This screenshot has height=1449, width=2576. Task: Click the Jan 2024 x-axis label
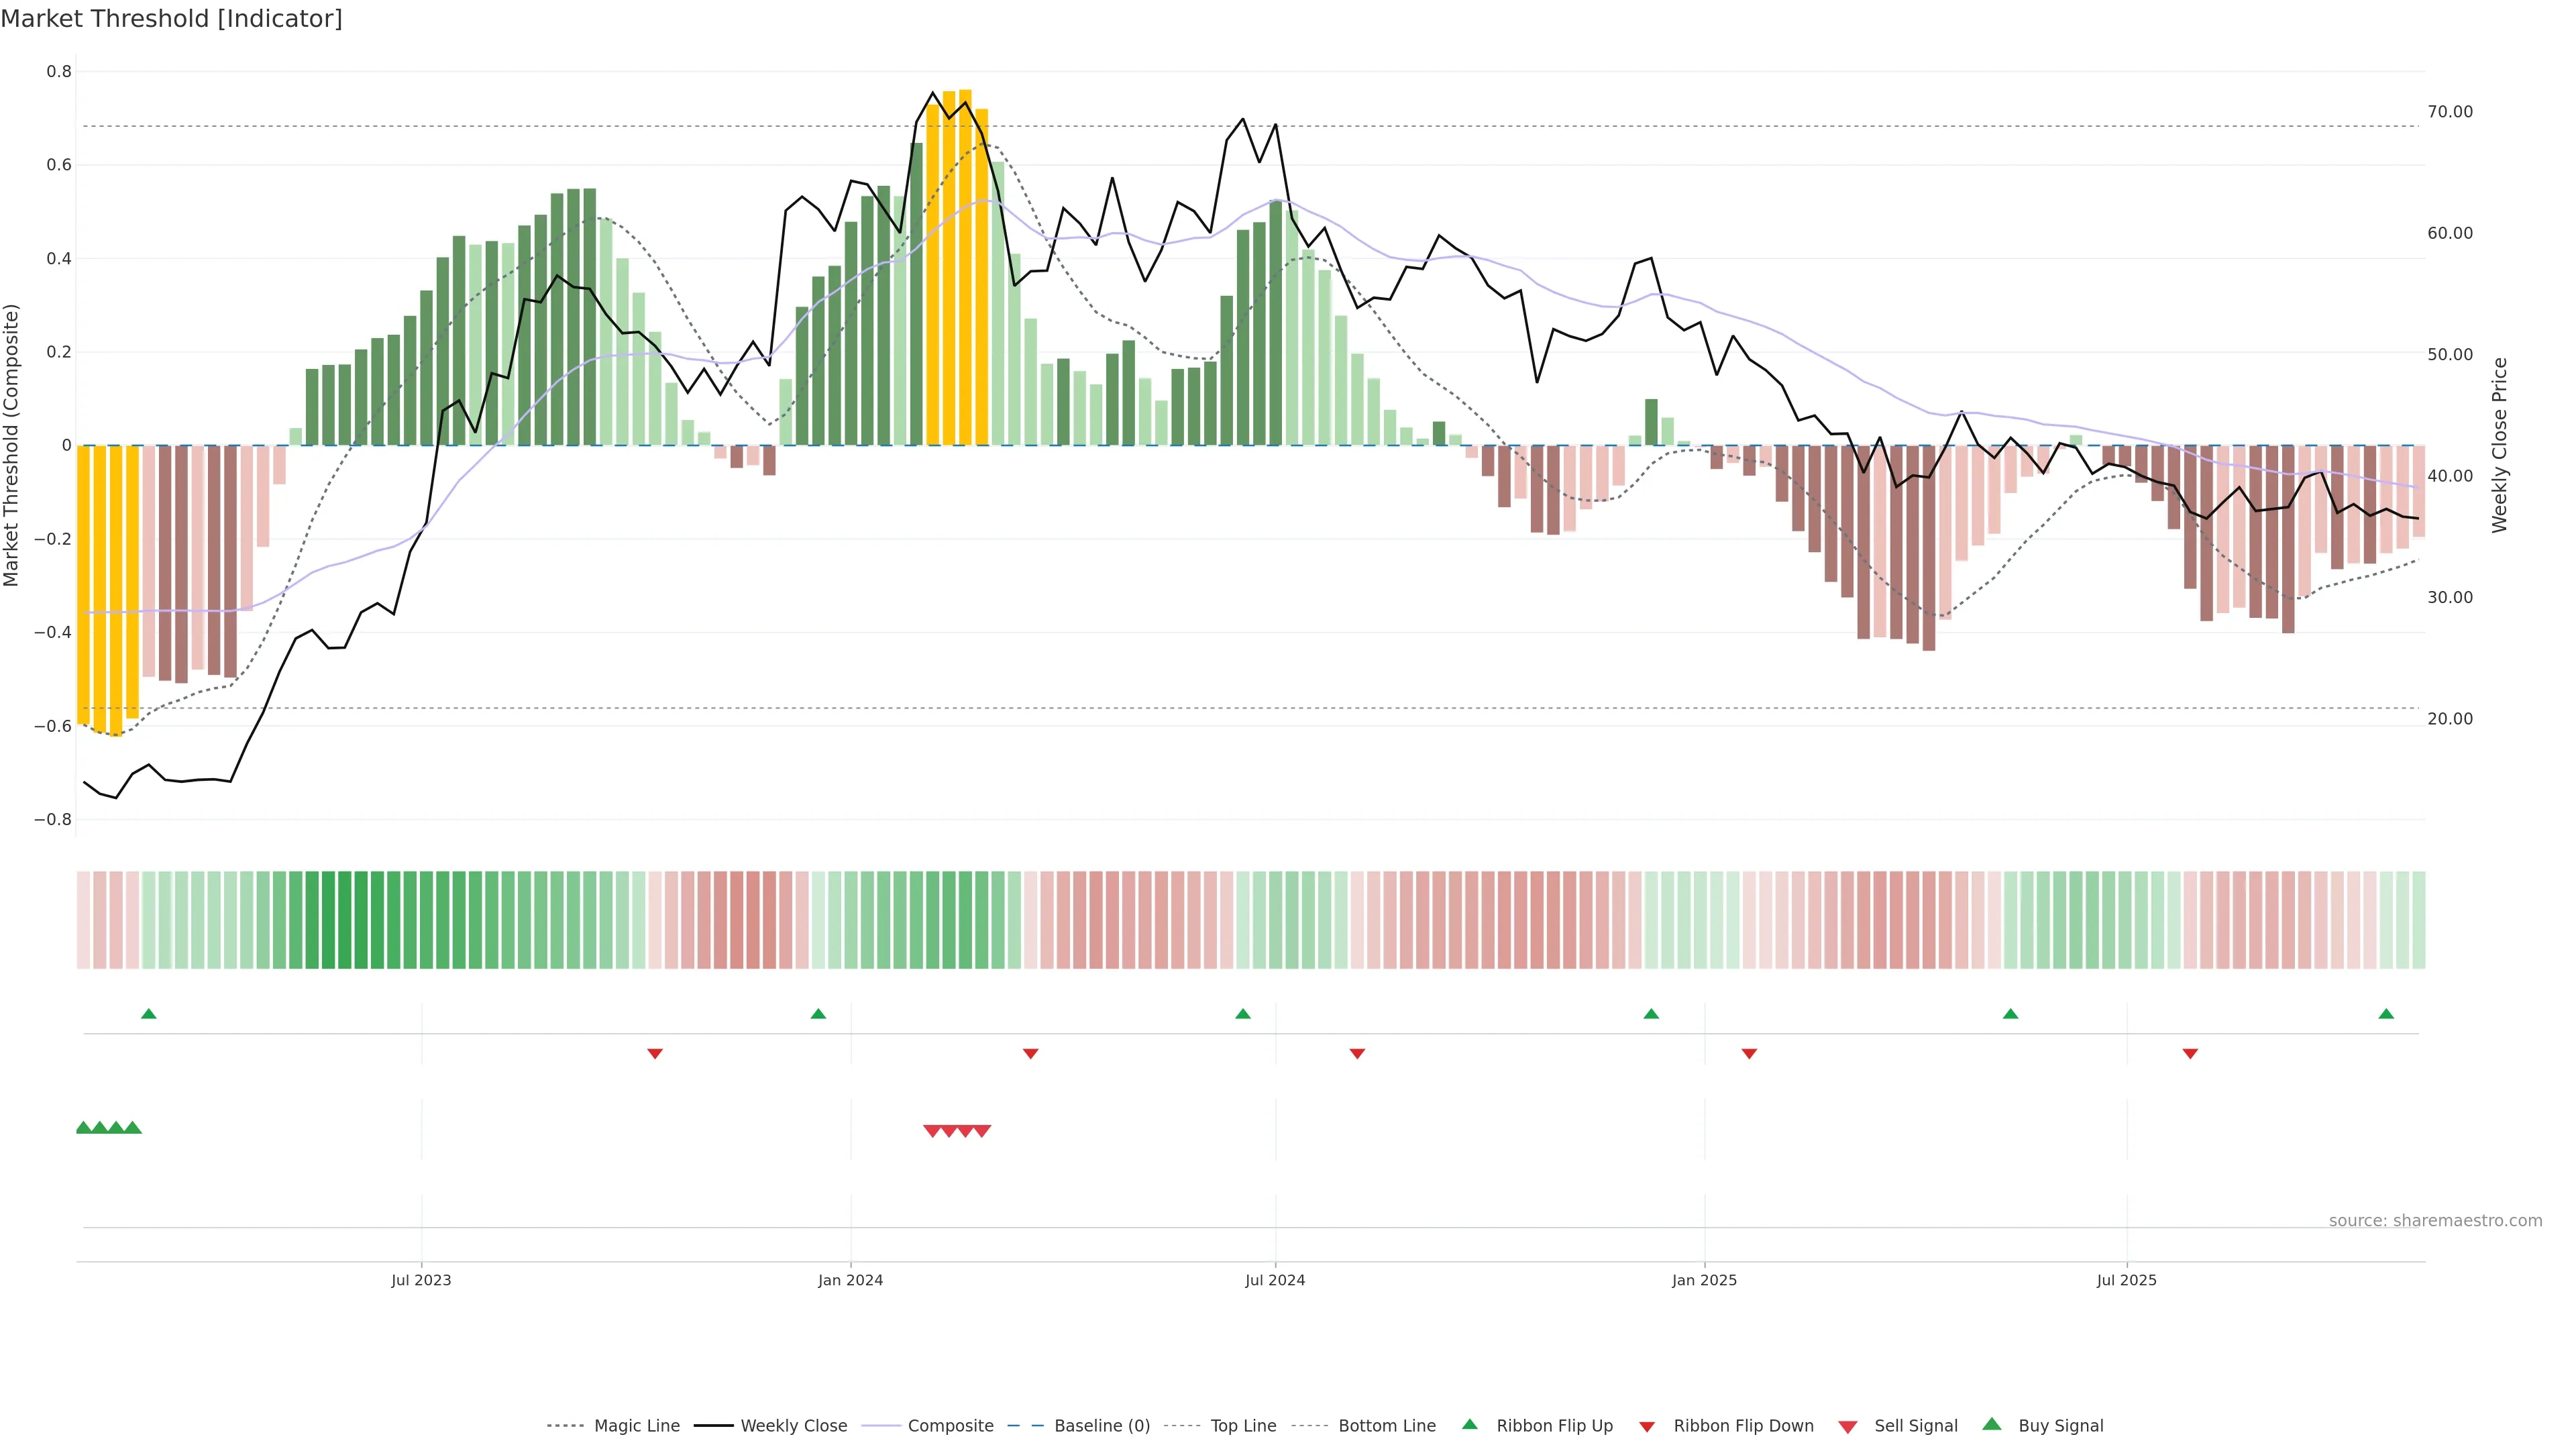pyautogui.click(x=850, y=1280)
